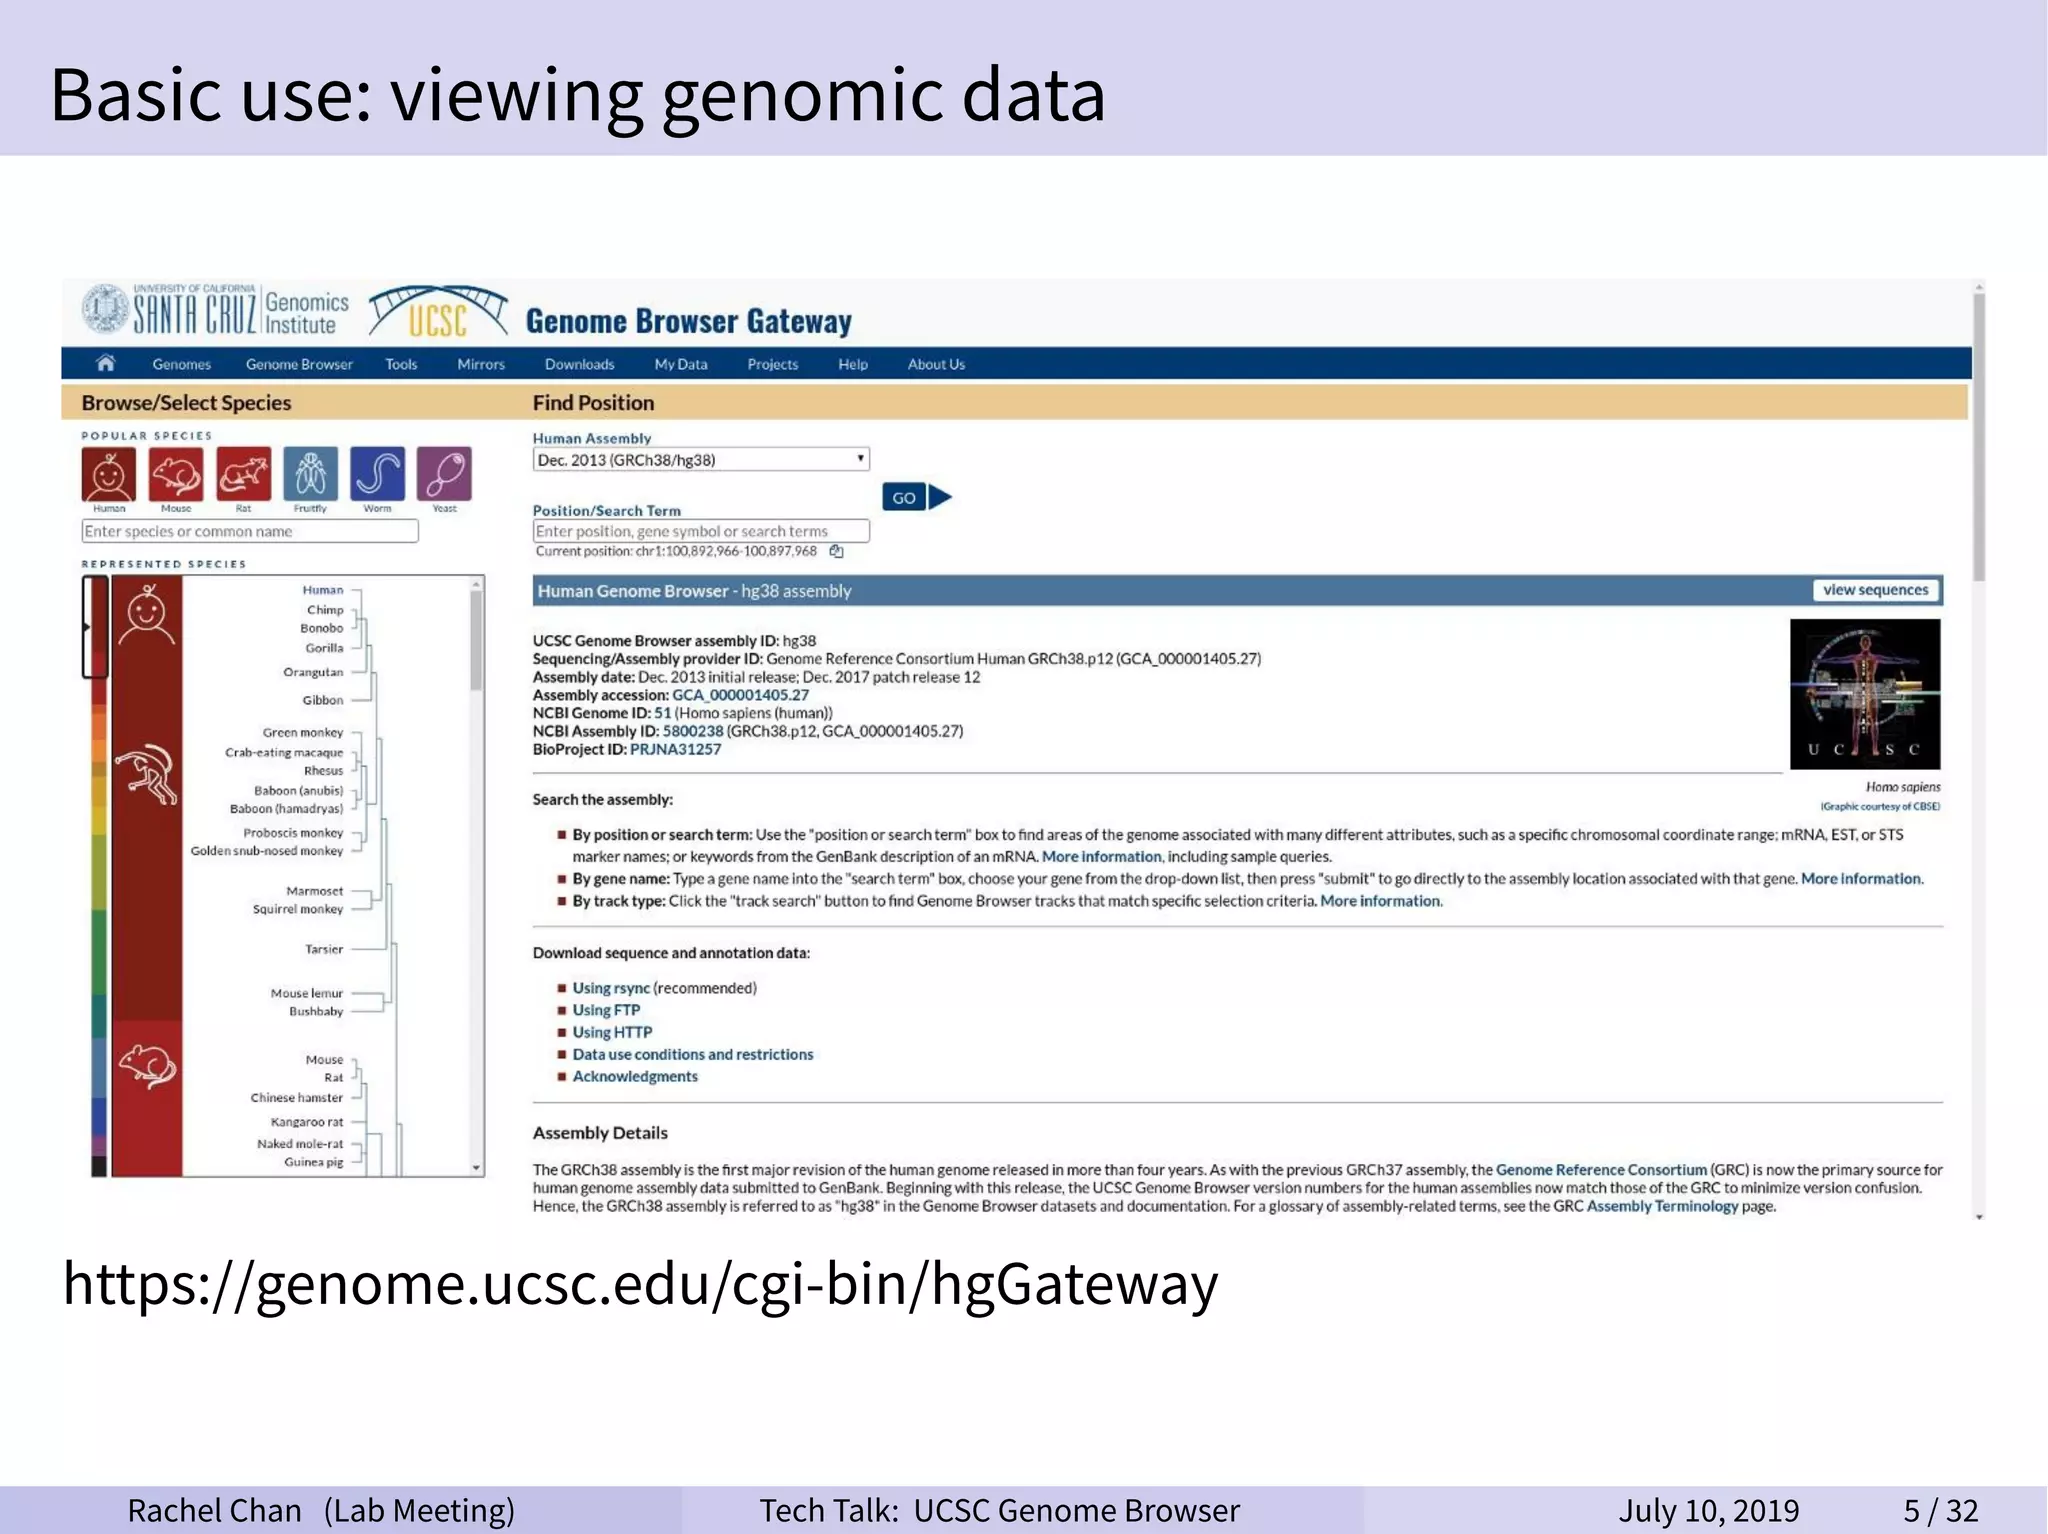
Task: Open the Mirrors menu
Action: tap(481, 364)
